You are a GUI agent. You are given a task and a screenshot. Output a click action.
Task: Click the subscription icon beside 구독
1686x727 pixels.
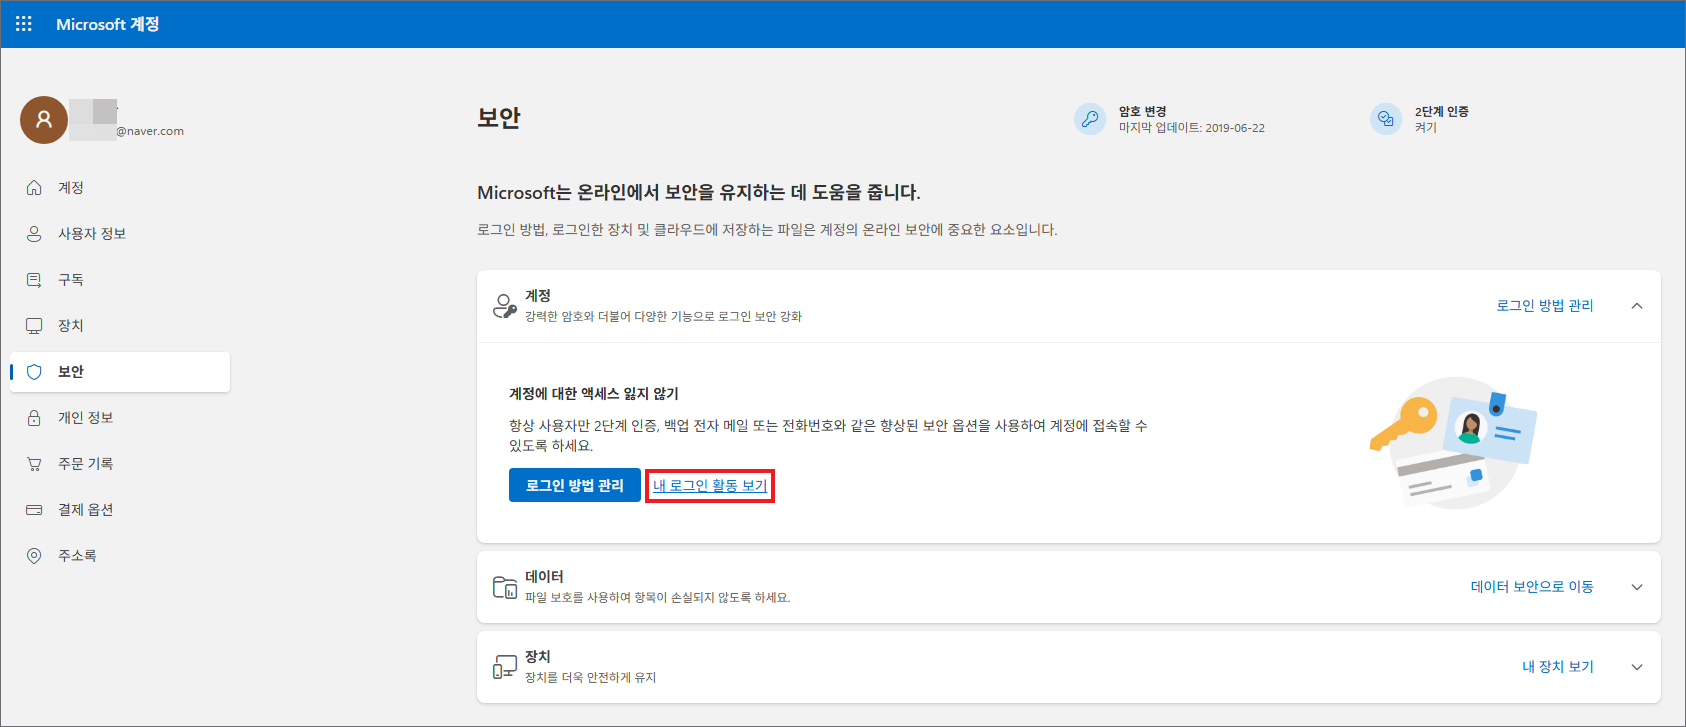pyautogui.click(x=34, y=279)
